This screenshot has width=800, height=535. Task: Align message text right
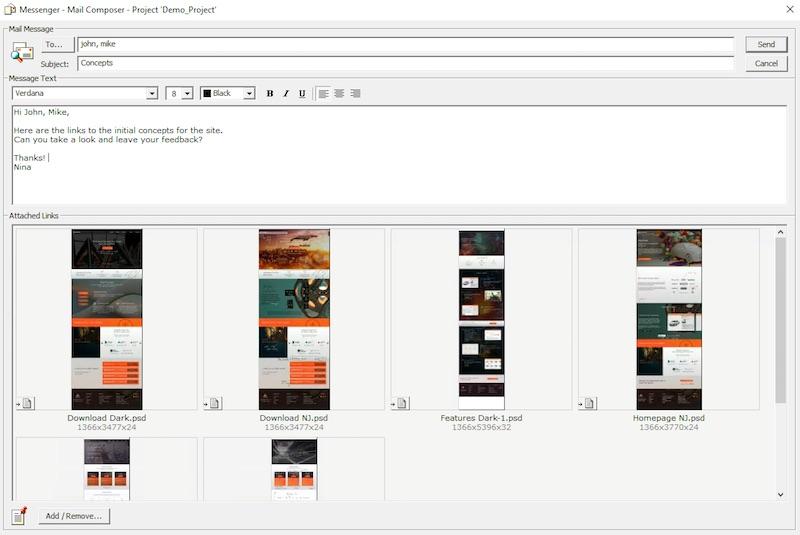pyautogui.click(x=355, y=94)
